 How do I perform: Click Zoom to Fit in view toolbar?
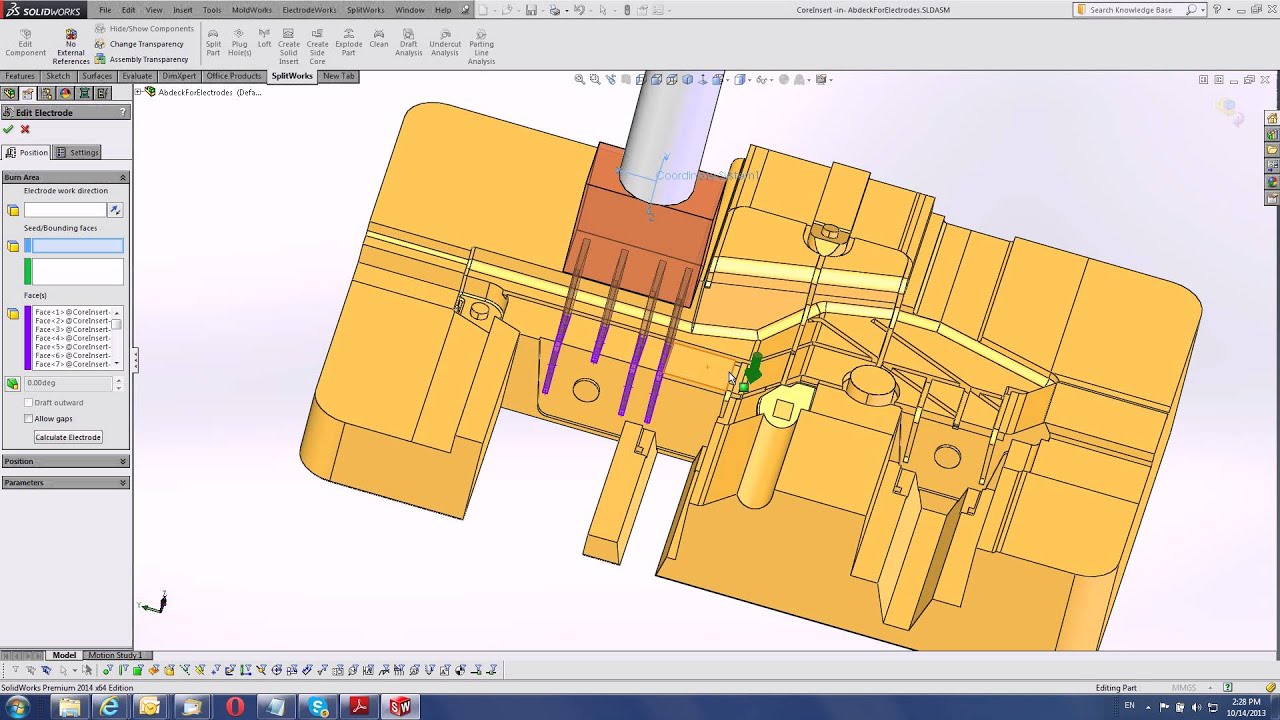coord(580,79)
